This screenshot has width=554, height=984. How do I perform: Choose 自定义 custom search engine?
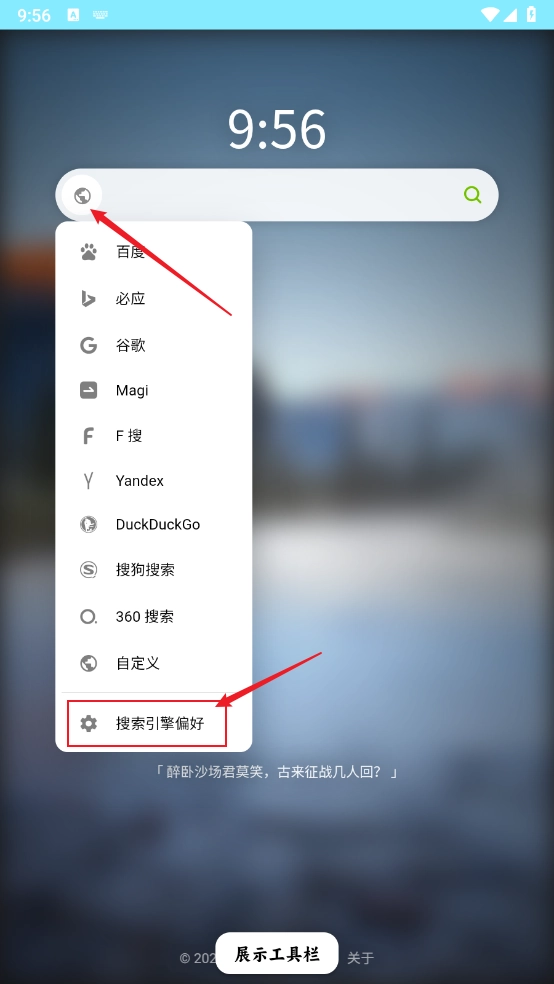[154, 663]
